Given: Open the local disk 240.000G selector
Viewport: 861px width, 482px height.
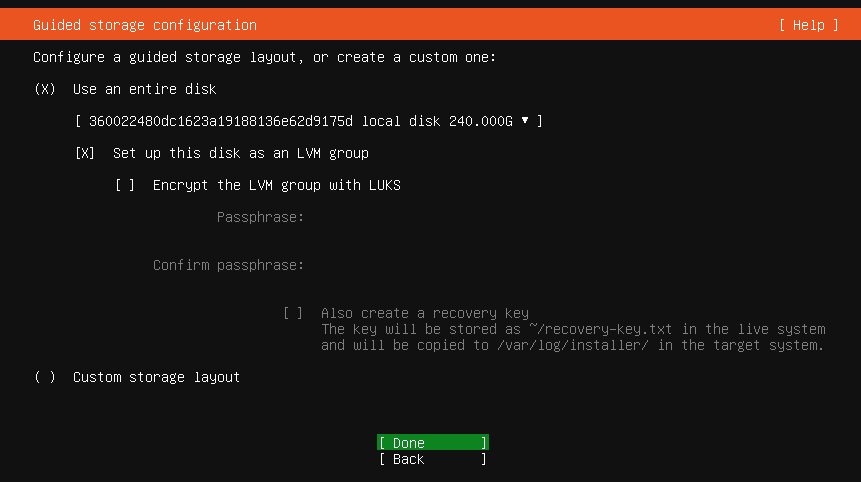Looking at the screenshot, I should click(308, 121).
